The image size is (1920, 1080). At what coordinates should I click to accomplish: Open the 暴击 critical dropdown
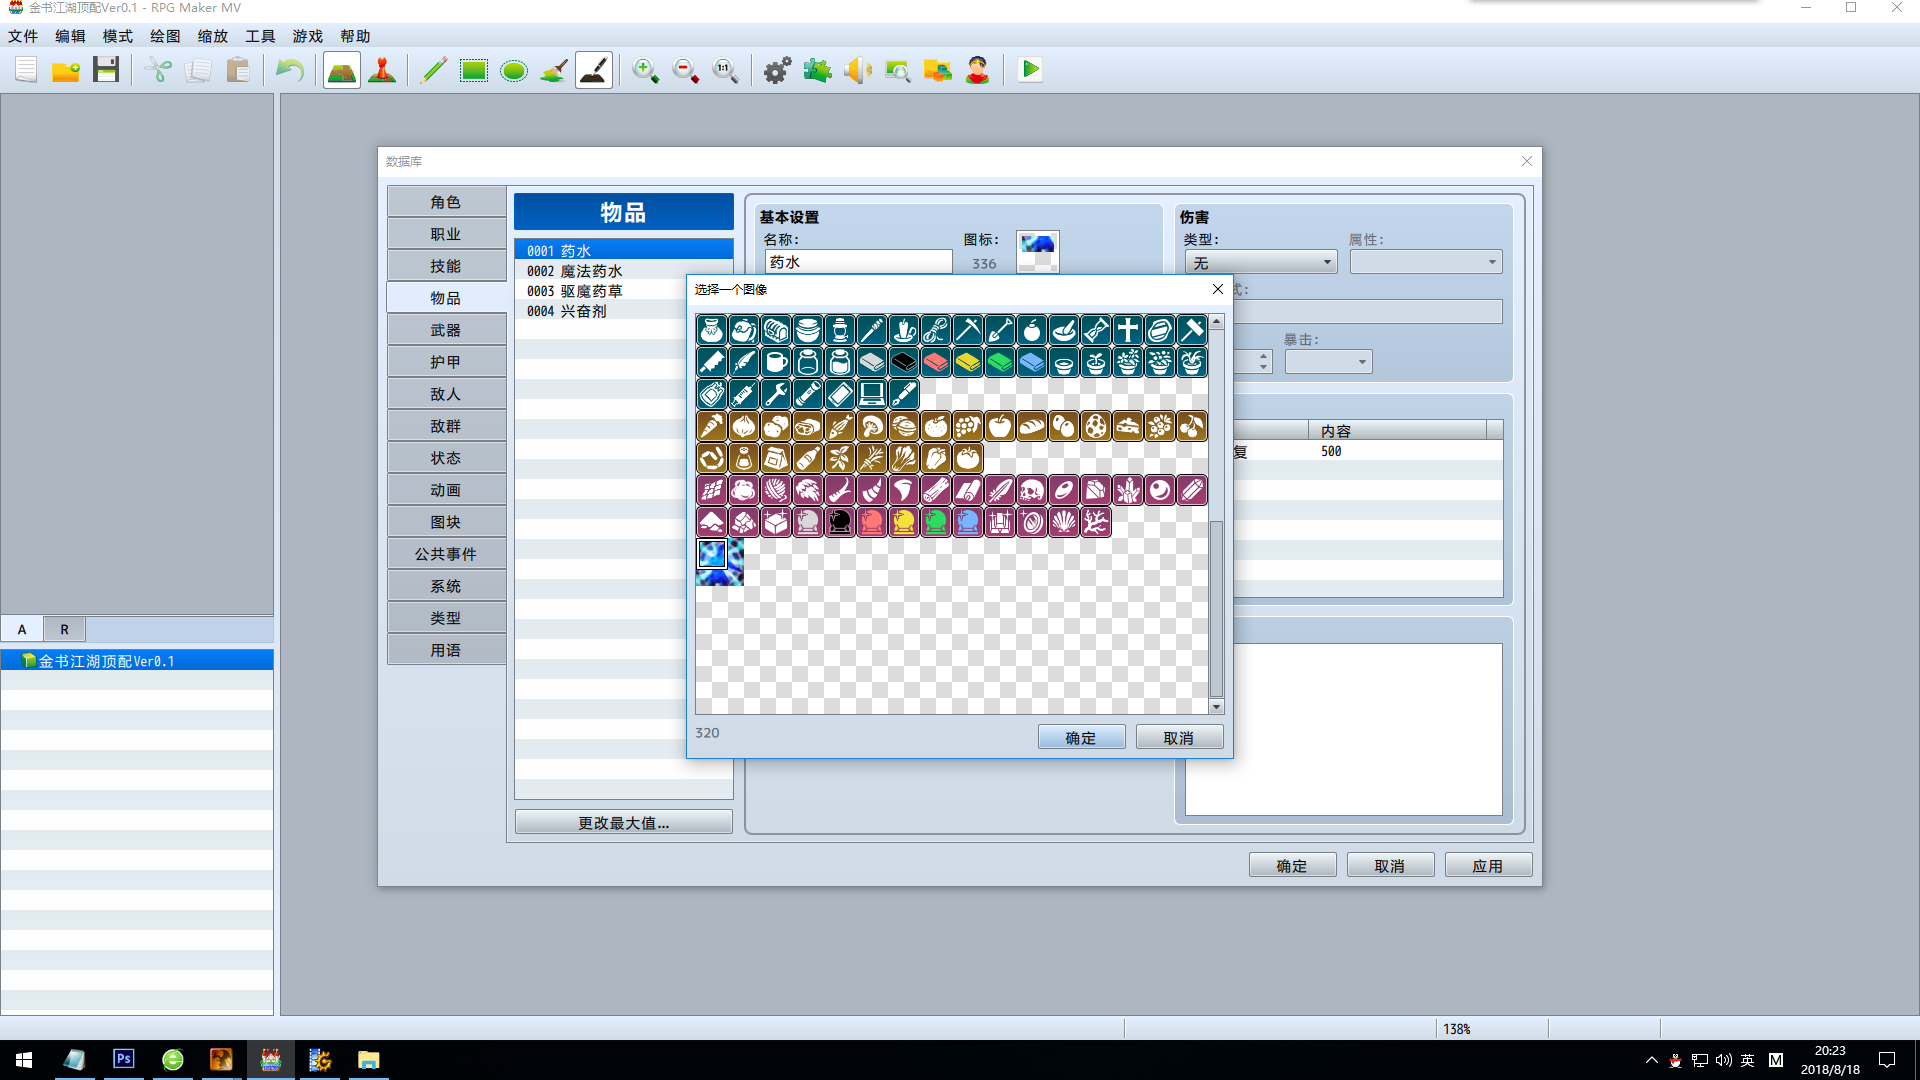click(1328, 362)
